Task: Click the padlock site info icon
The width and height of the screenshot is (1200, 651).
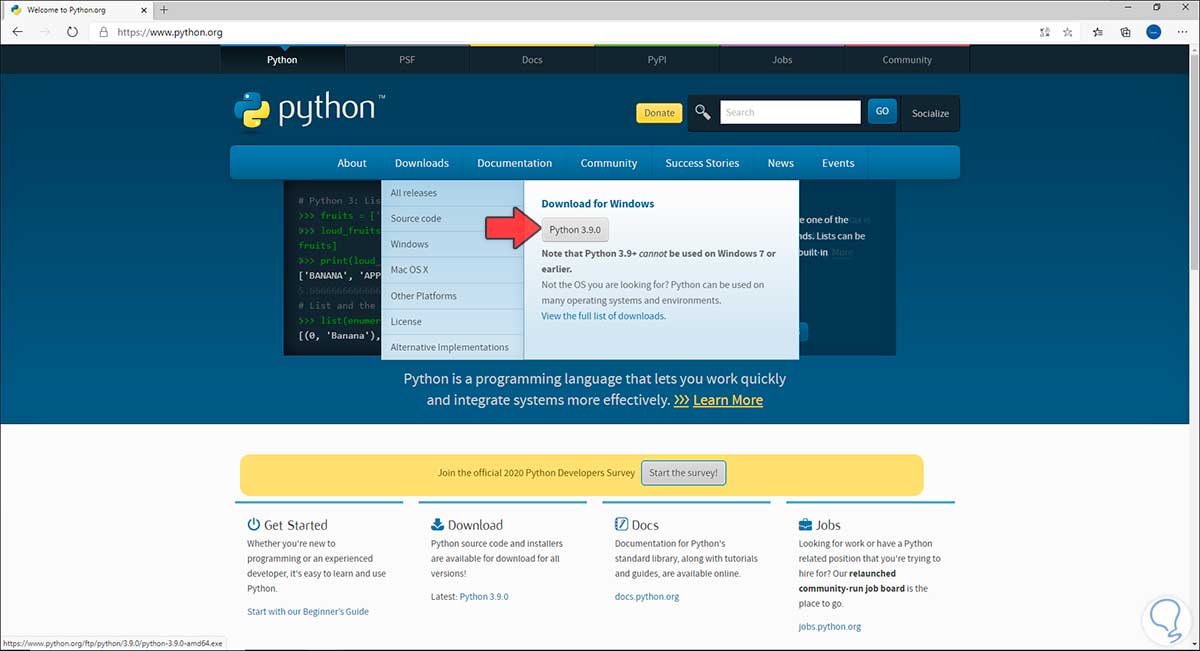Action: click(103, 32)
